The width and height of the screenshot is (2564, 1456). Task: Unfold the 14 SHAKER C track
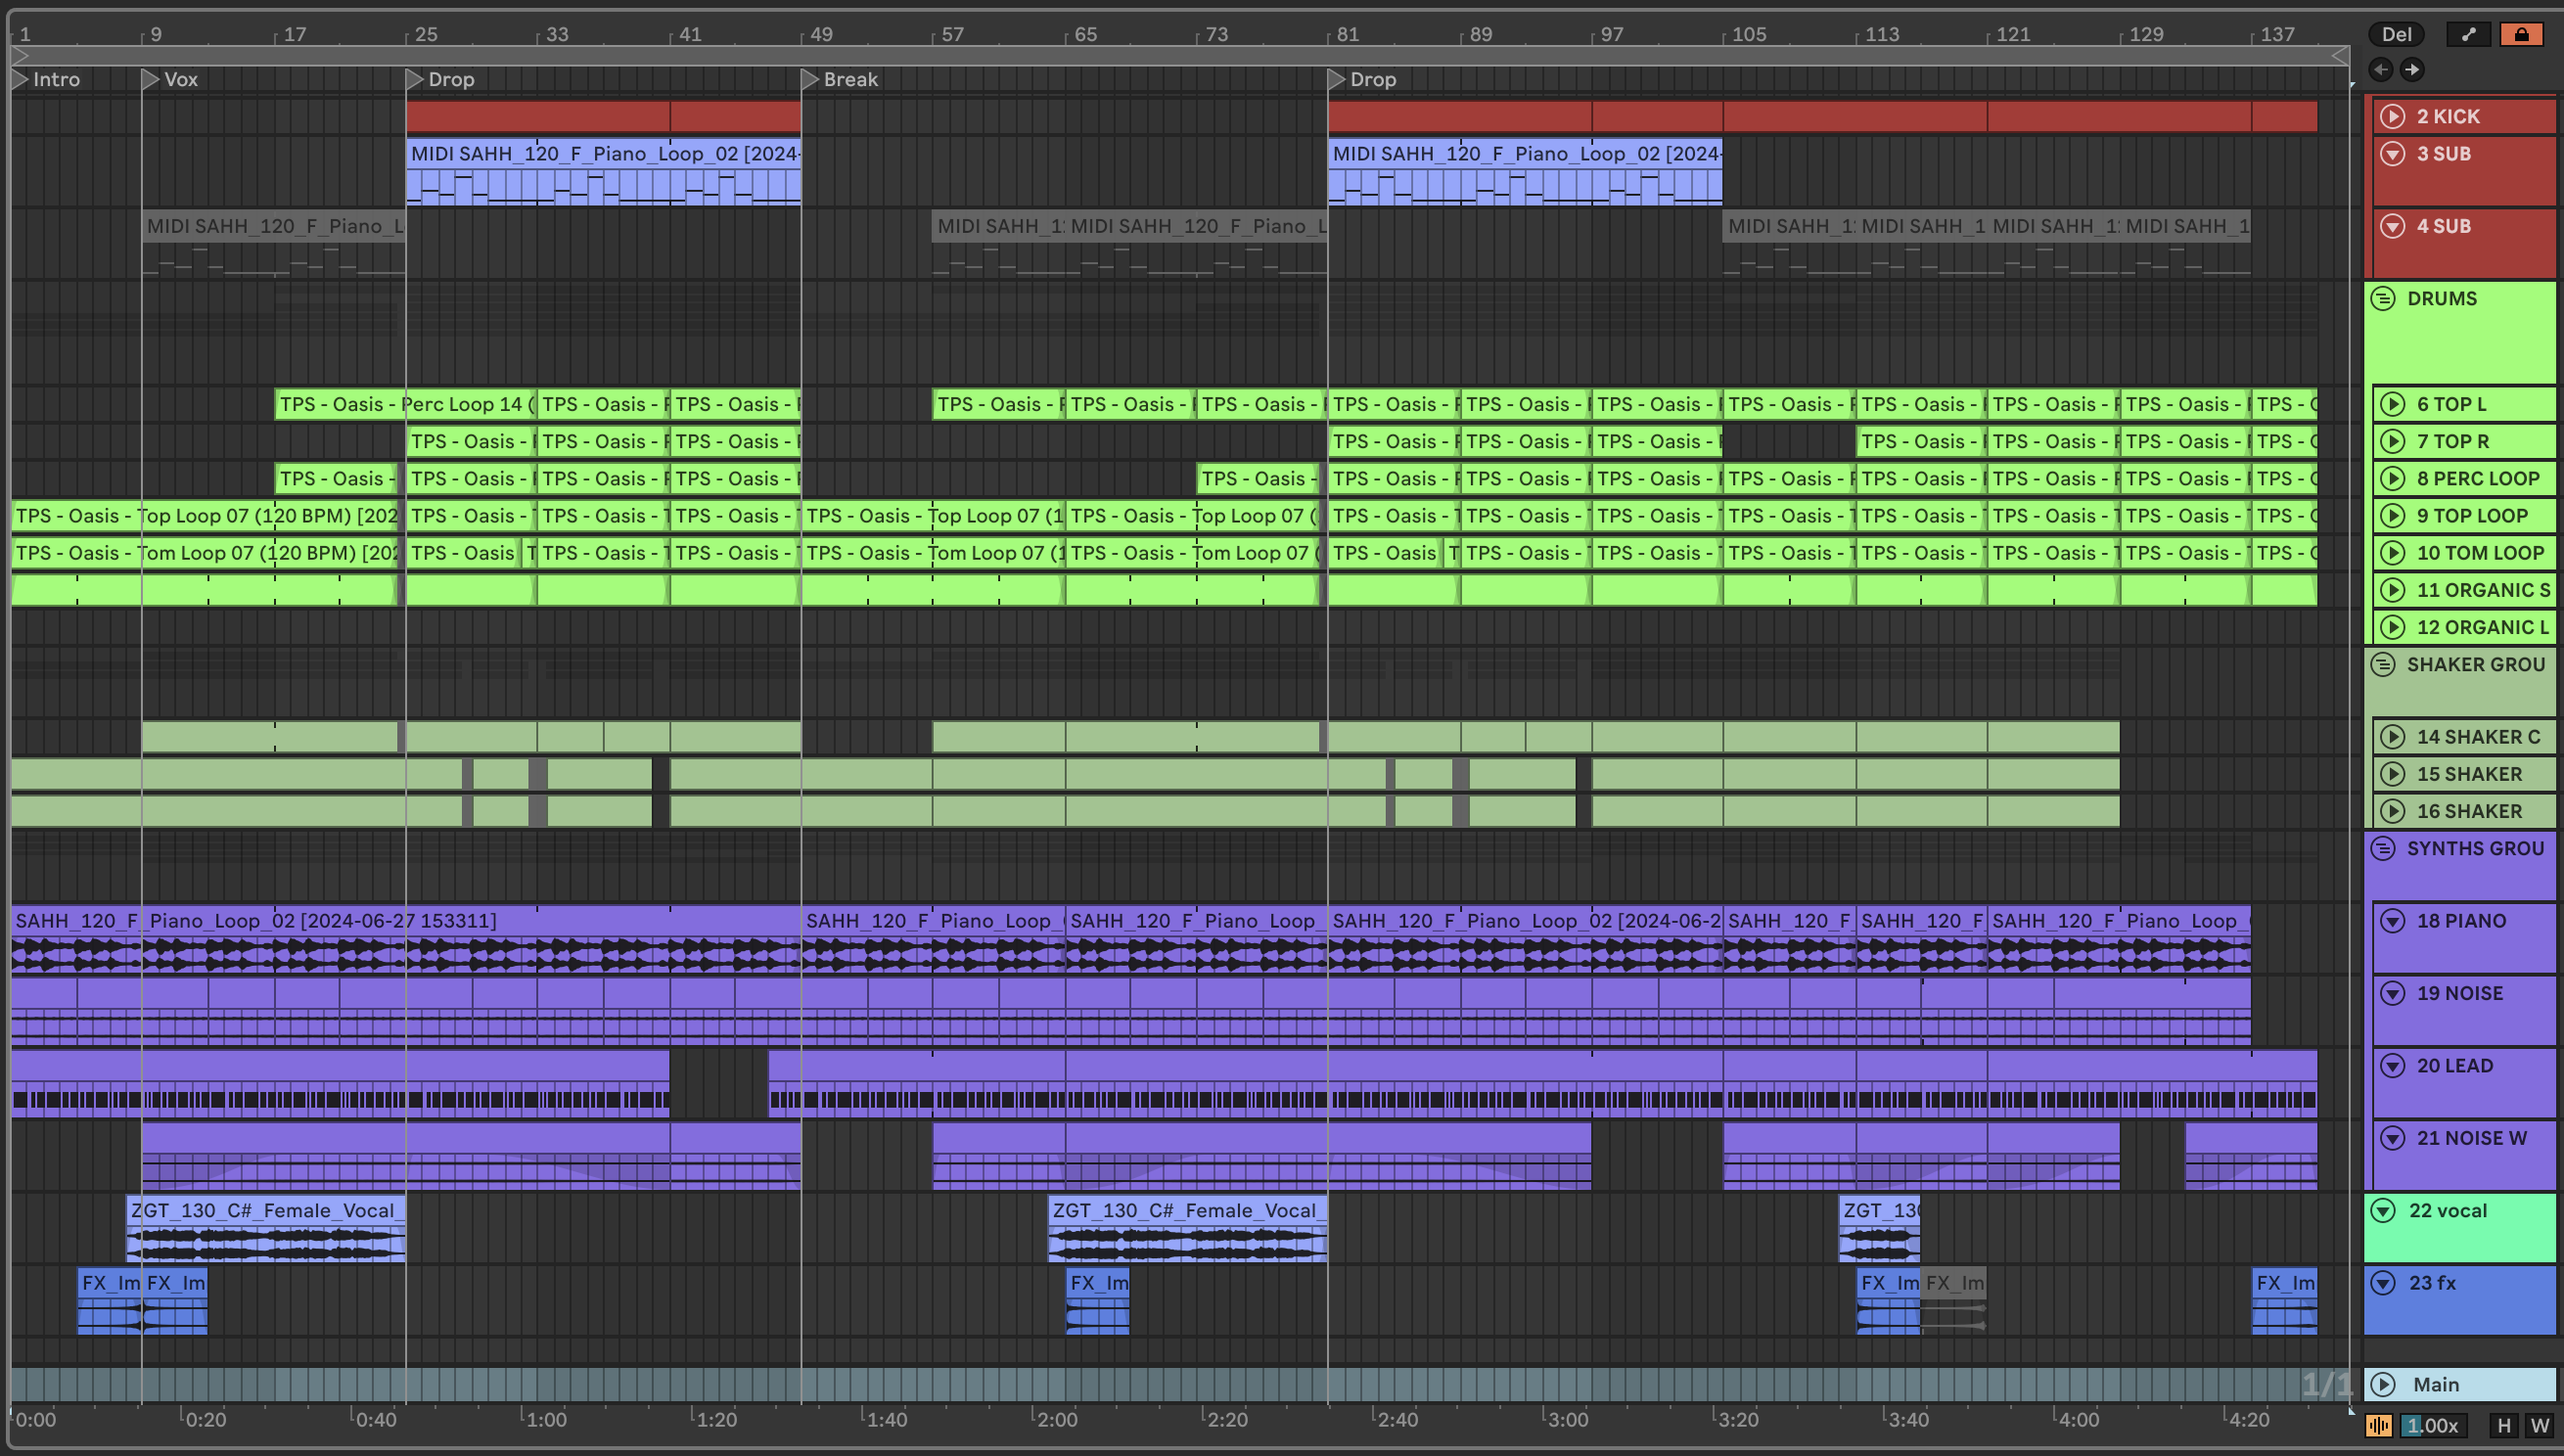[x=2392, y=737]
